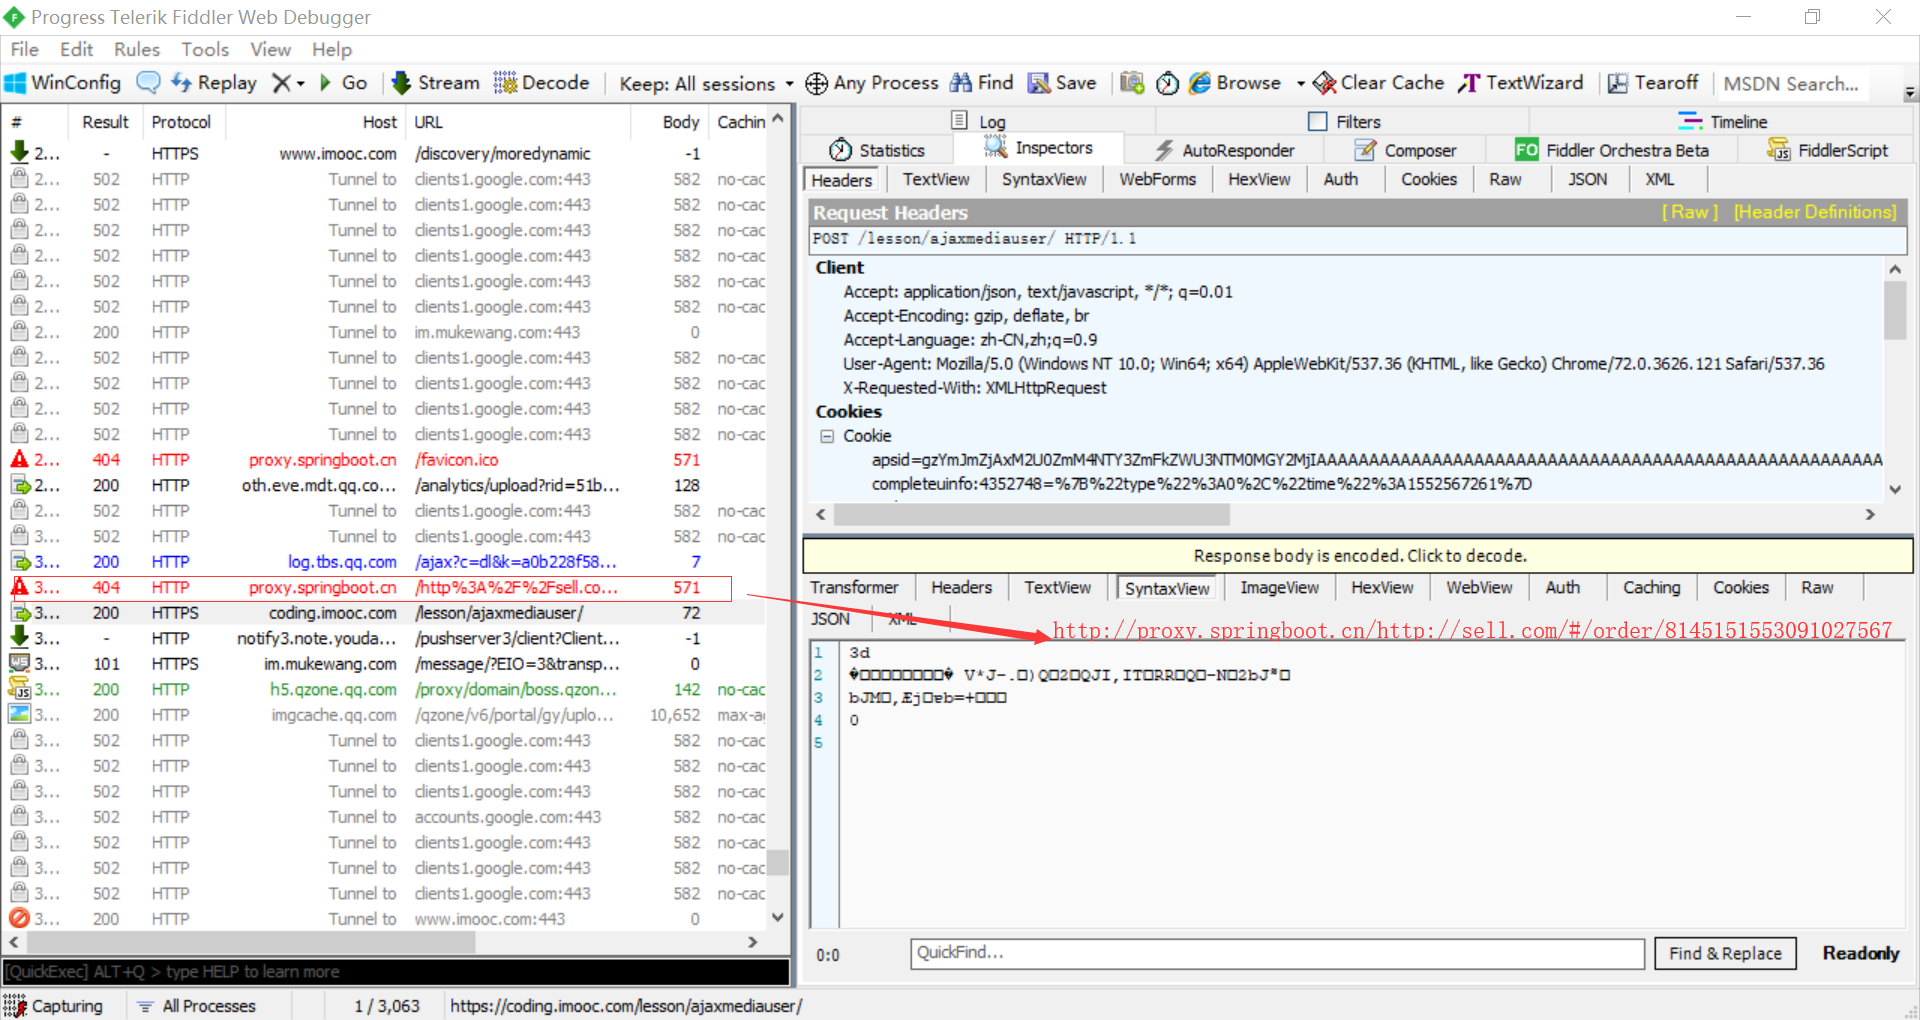
Task: Sort sessions by the Protocol column
Action: pos(181,122)
